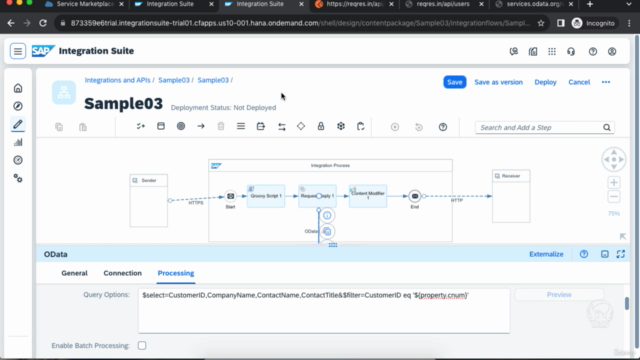Image resolution: width=640 pixels, height=360 pixels.
Task: Zoom in the canvas with plus button
Action: (x=614, y=182)
